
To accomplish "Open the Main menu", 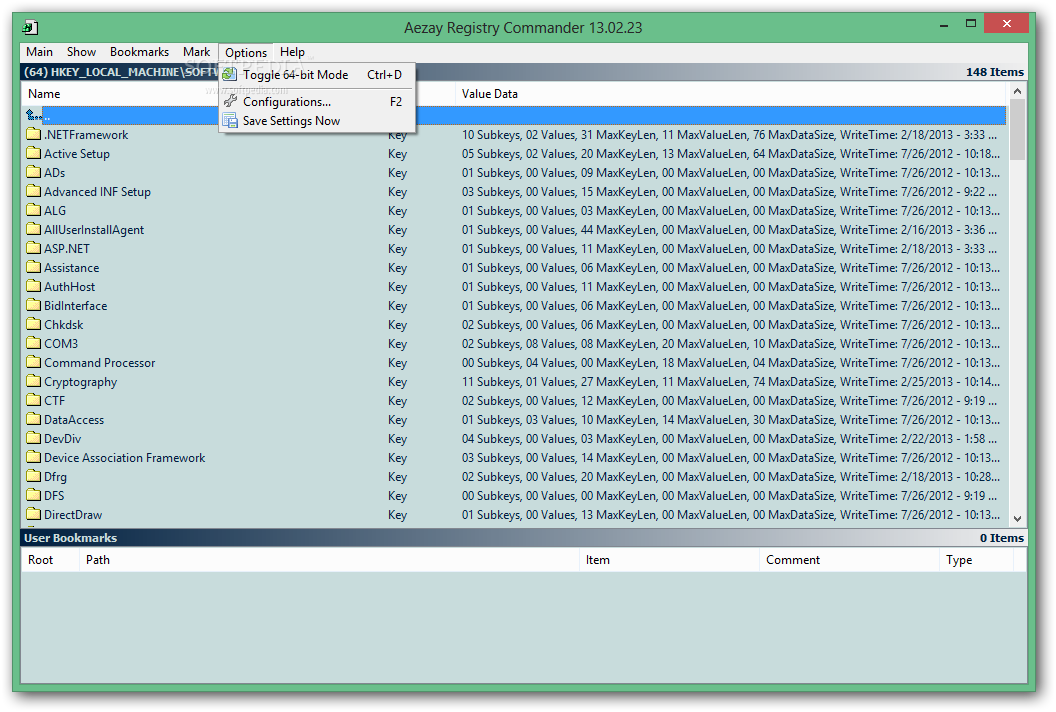I will pos(40,52).
